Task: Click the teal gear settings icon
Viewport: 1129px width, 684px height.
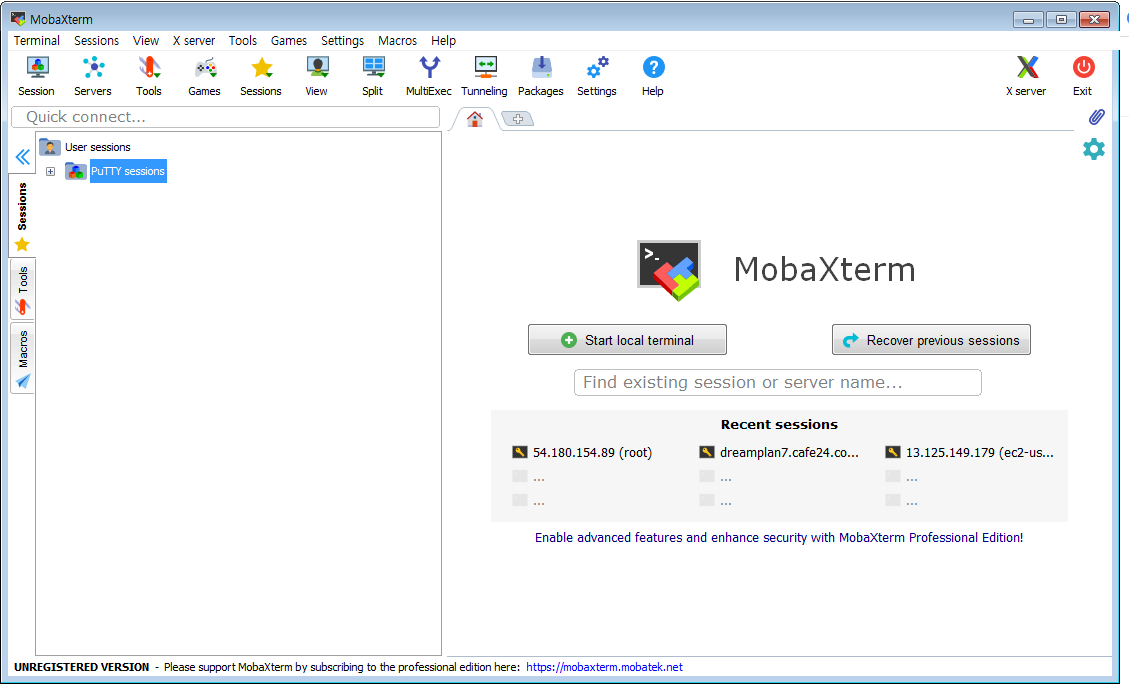Action: click(1094, 149)
